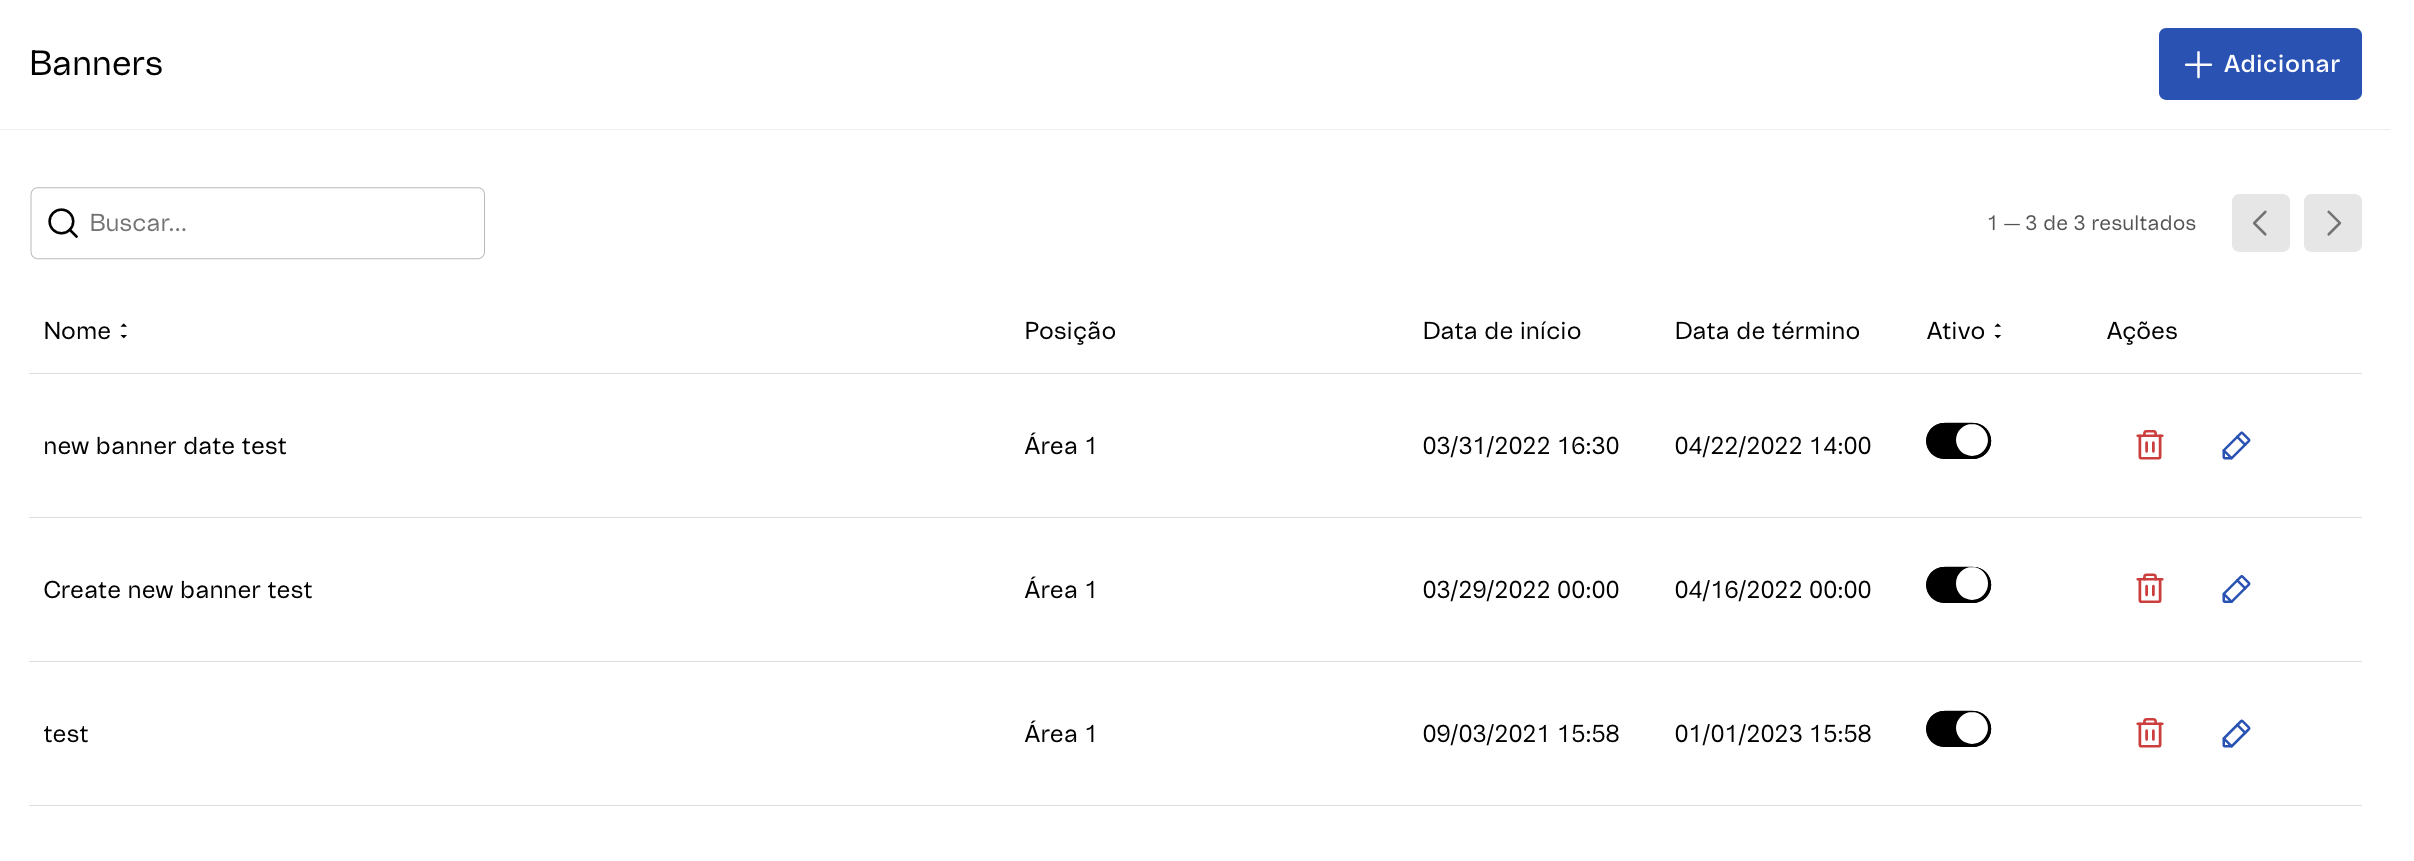The width and height of the screenshot is (2414, 861).
Task: Click the Posição column header
Action: tap(1069, 330)
